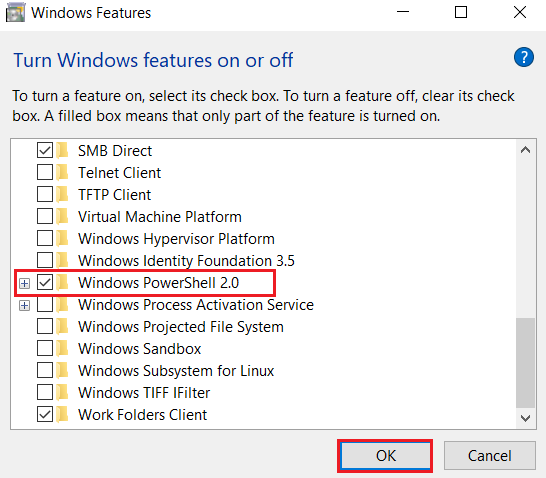Select the "Work Folders Client" entry

(142, 415)
